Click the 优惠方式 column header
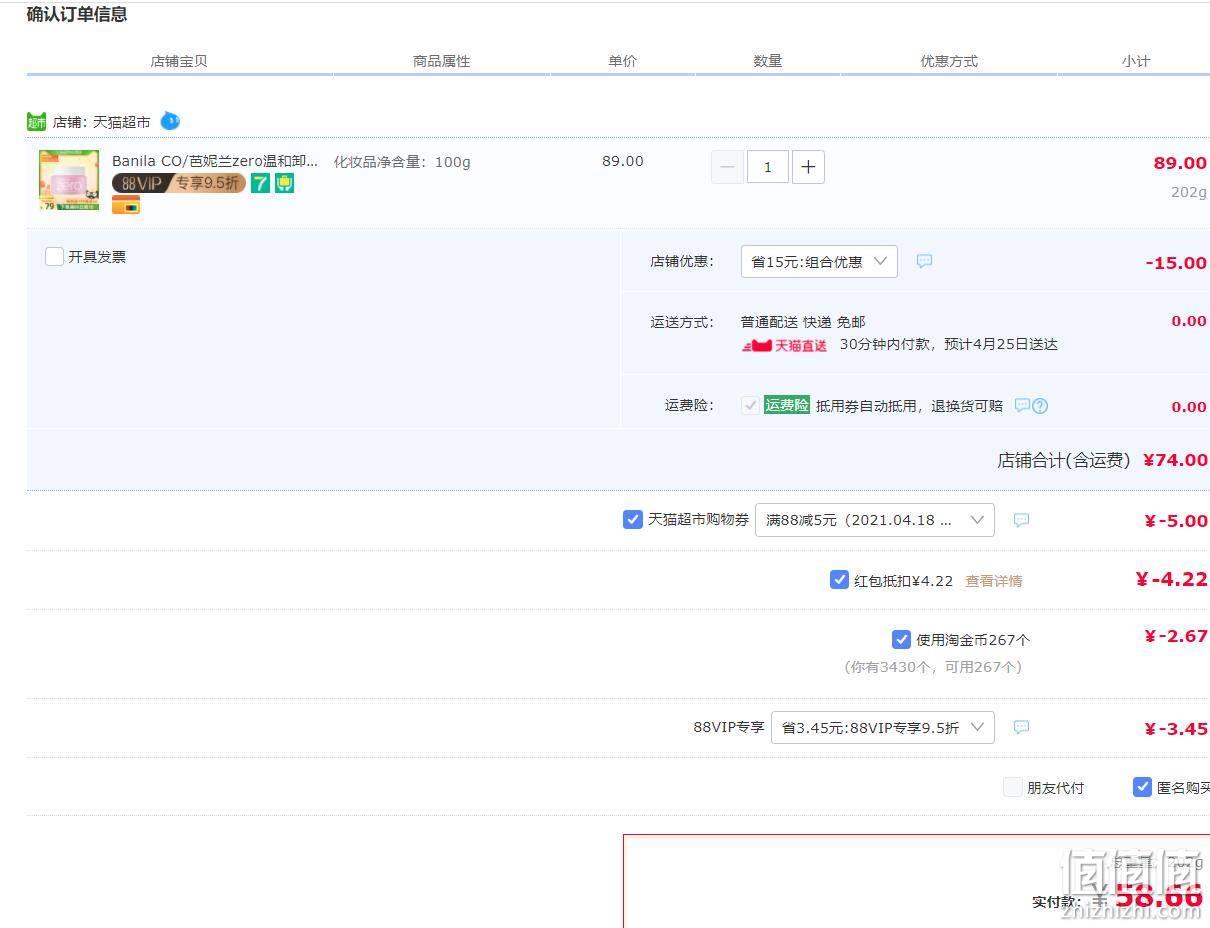1210x928 pixels. tap(949, 61)
